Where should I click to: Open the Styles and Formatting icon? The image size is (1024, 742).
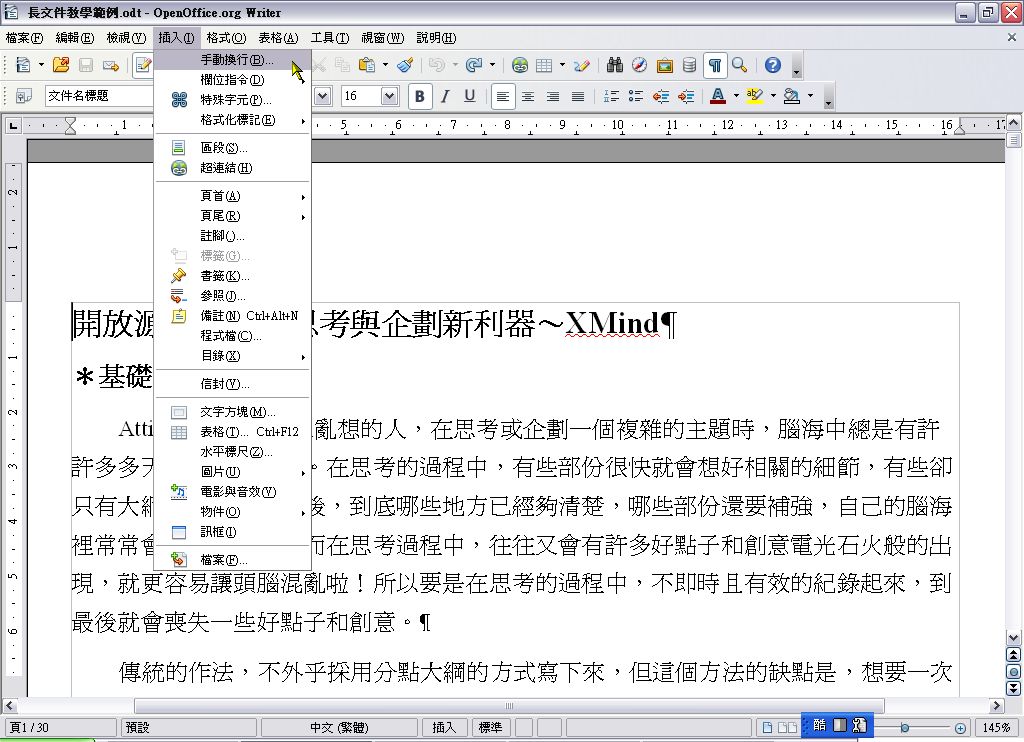(24, 96)
